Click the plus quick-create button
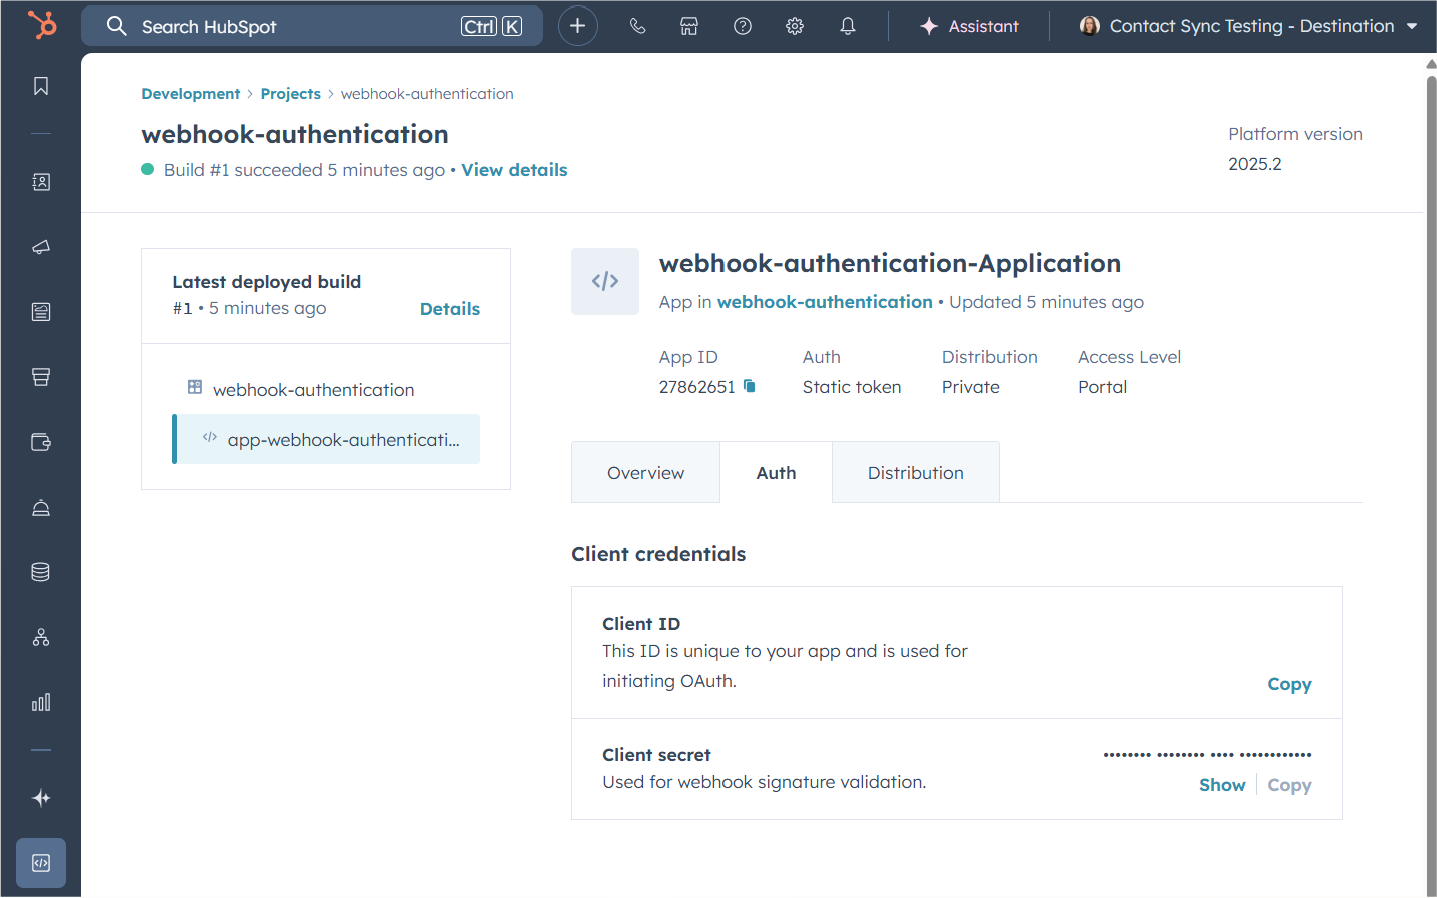The width and height of the screenshot is (1437, 898). [577, 26]
